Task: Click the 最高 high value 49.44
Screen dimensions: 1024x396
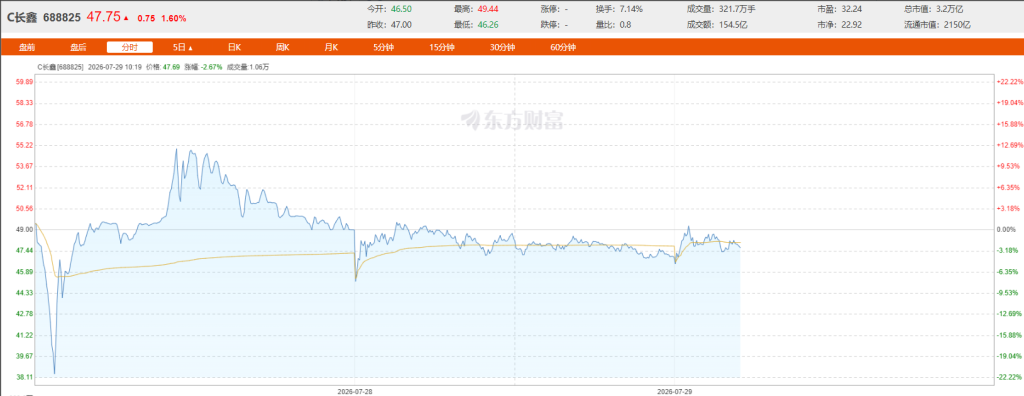Action: coord(489,9)
